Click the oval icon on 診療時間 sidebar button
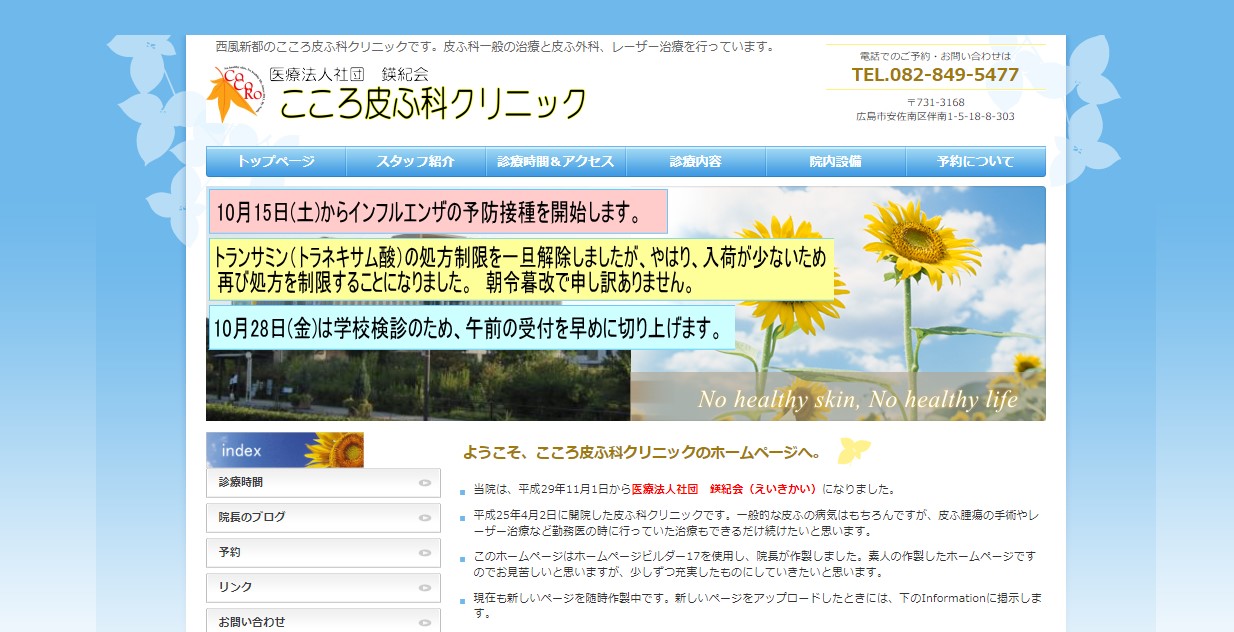 click(425, 483)
